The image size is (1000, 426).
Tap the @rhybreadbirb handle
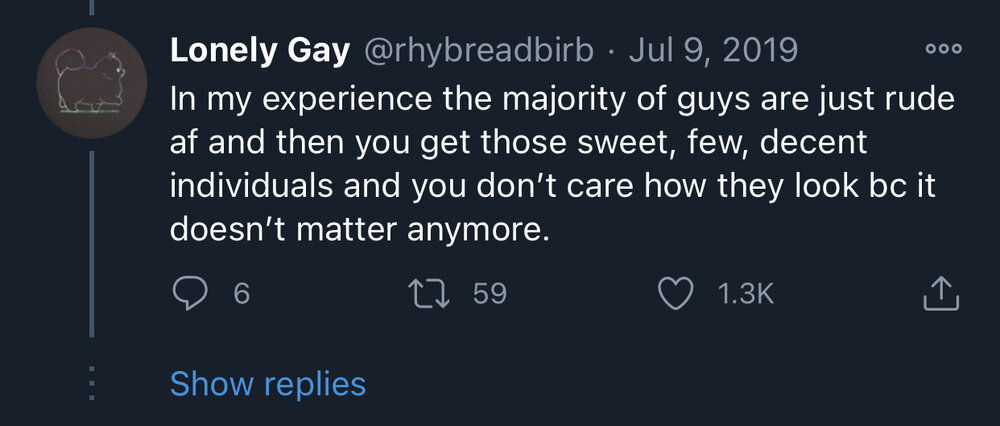478,51
